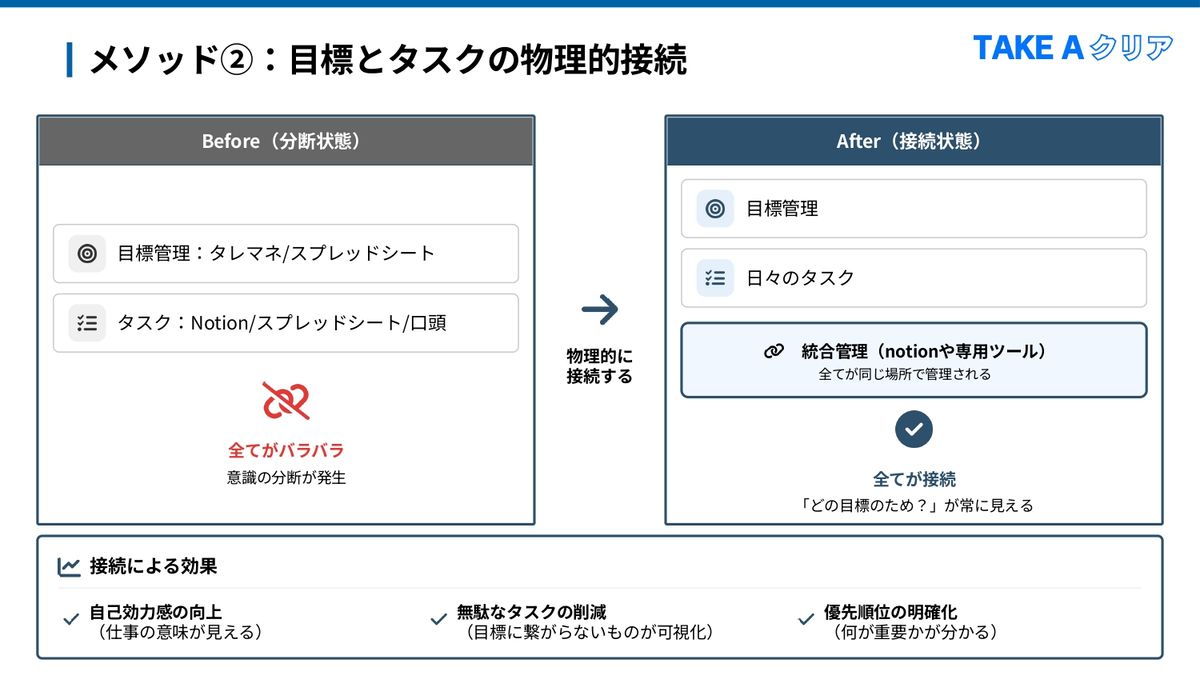Click the target icon in the After panel
The width and height of the screenshot is (1200, 675).
(715, 209)
